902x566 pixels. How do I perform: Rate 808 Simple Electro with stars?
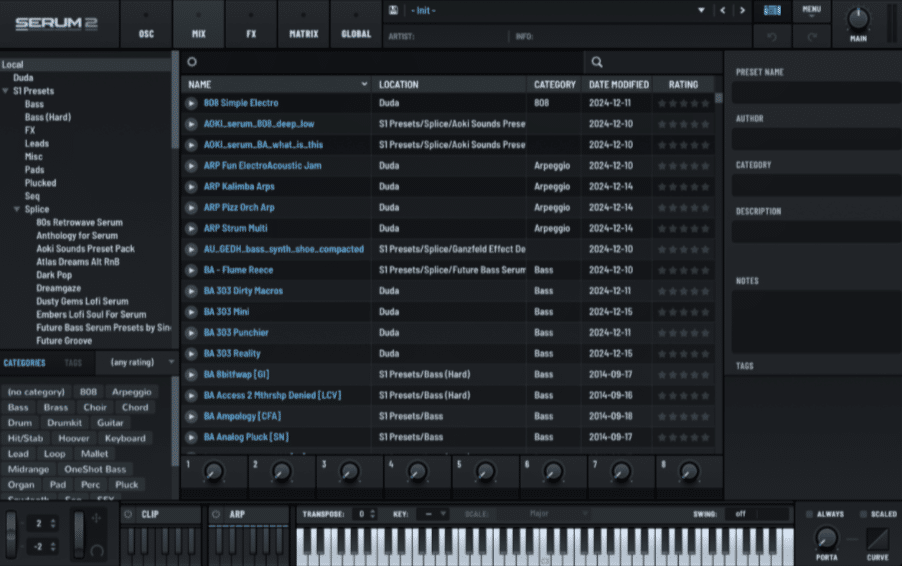(683, 104)
